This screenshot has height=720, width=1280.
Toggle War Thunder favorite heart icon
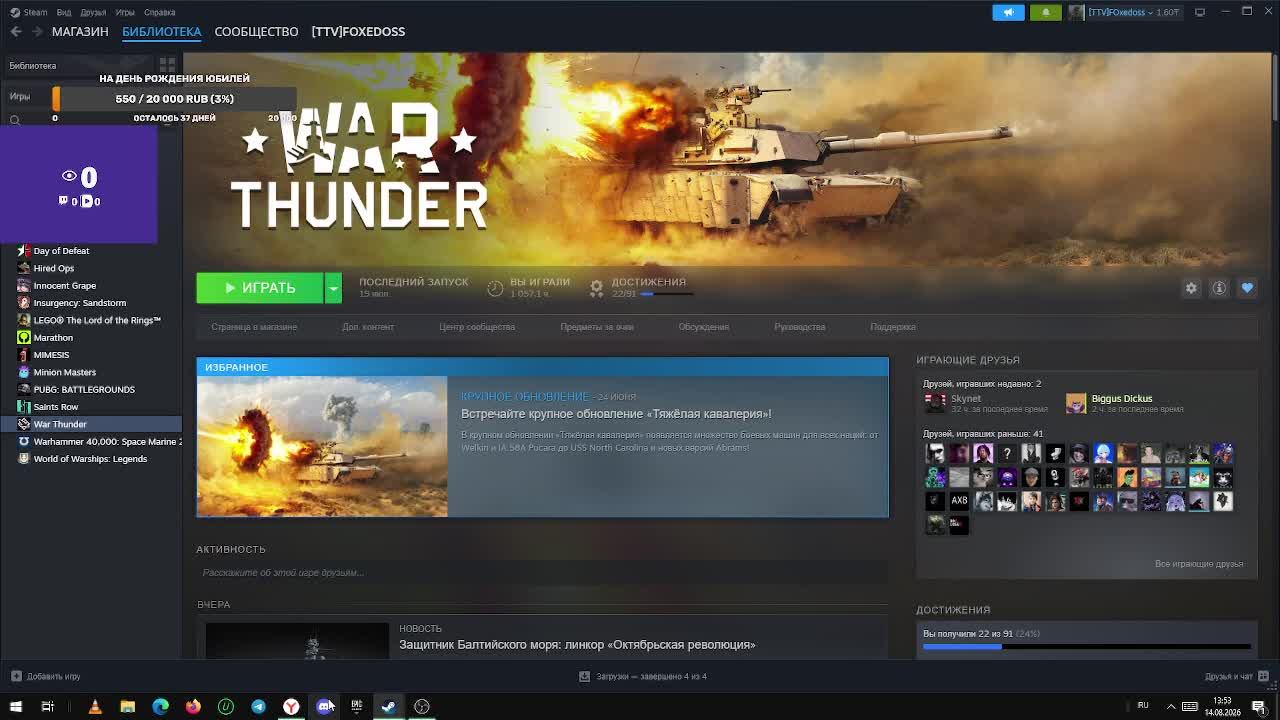(1247, 288)
